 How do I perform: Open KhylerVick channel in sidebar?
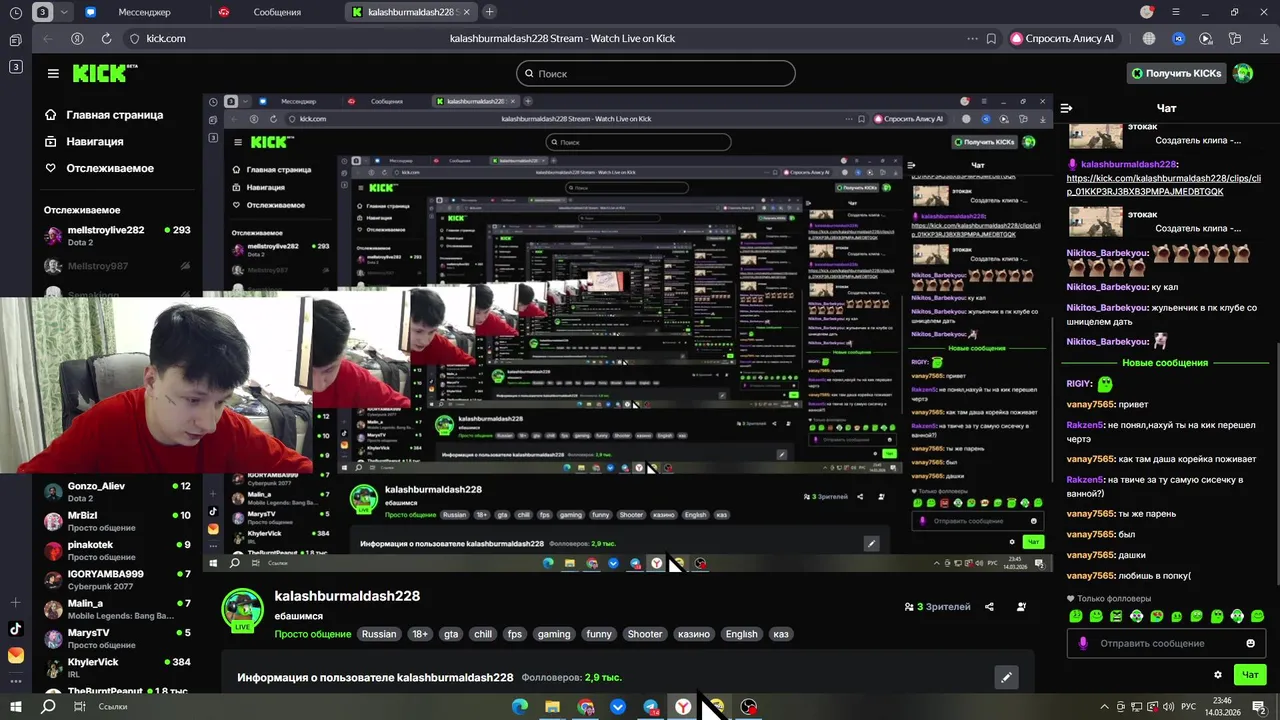[x=117, y=667]
